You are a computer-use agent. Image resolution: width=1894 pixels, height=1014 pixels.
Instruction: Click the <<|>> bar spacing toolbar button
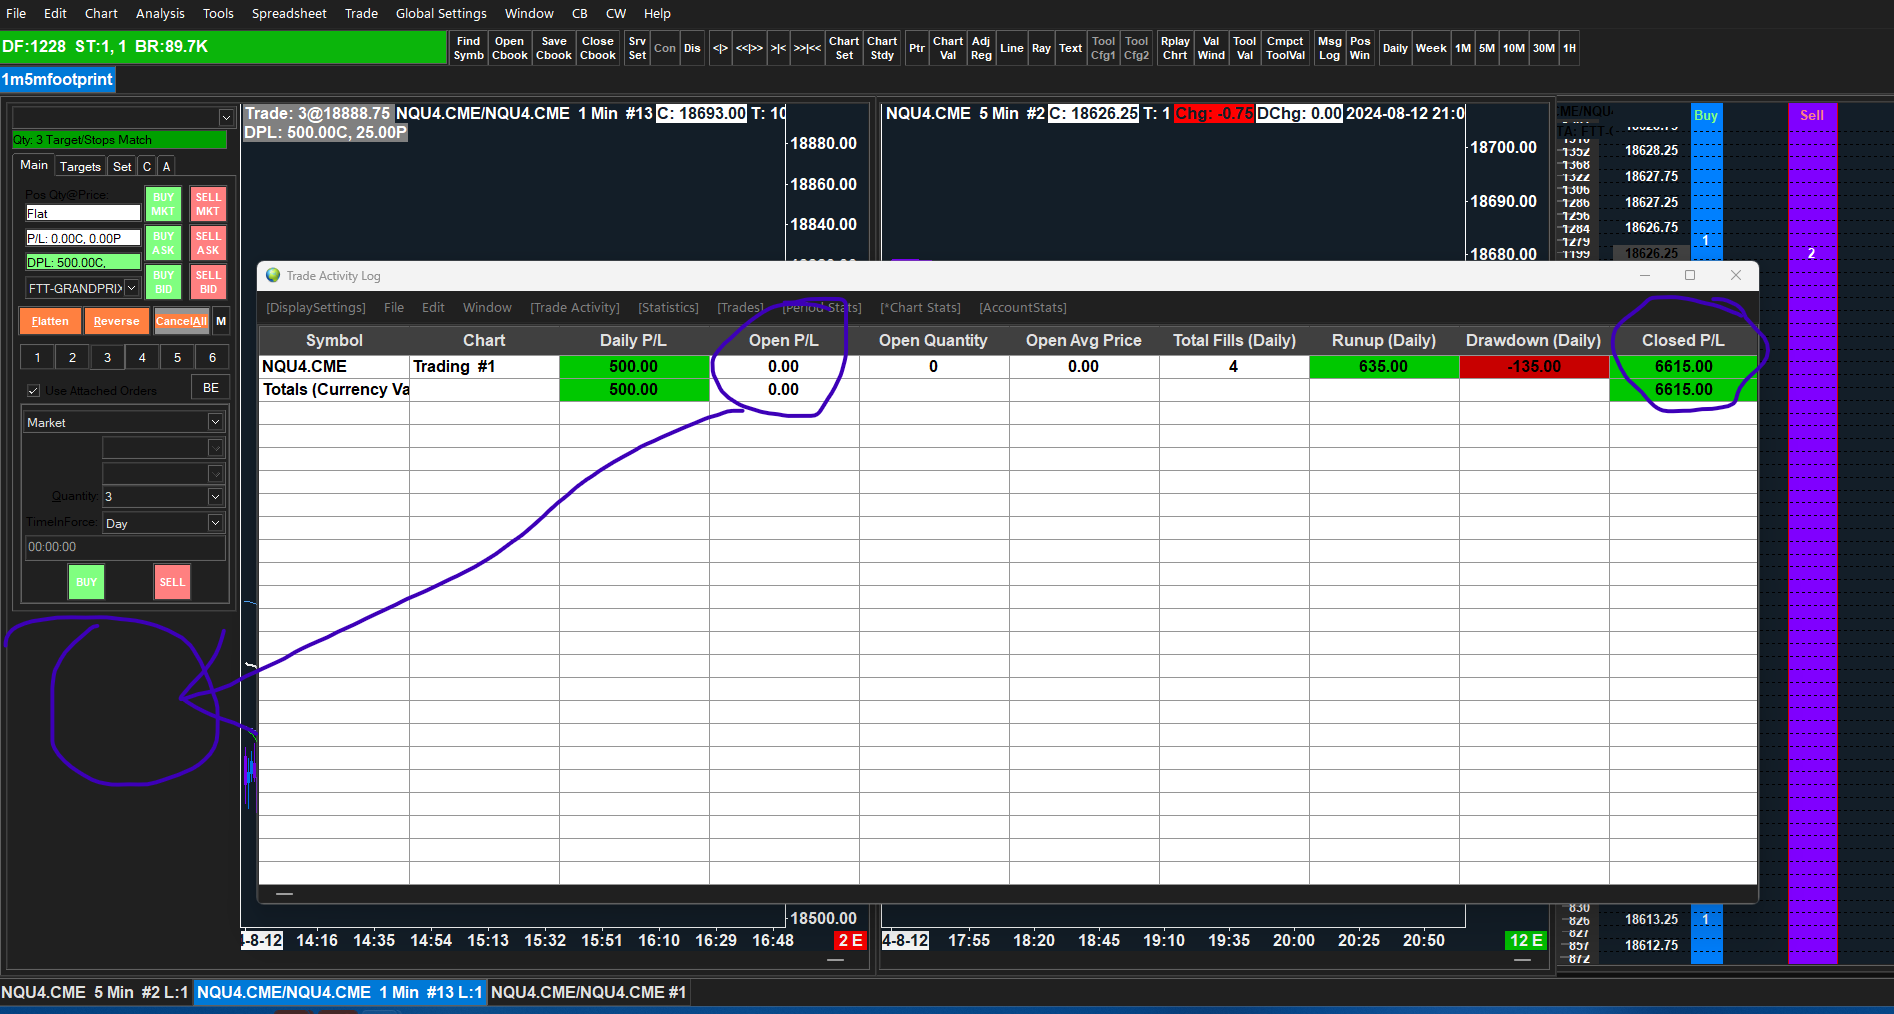[x=749, y=48]
